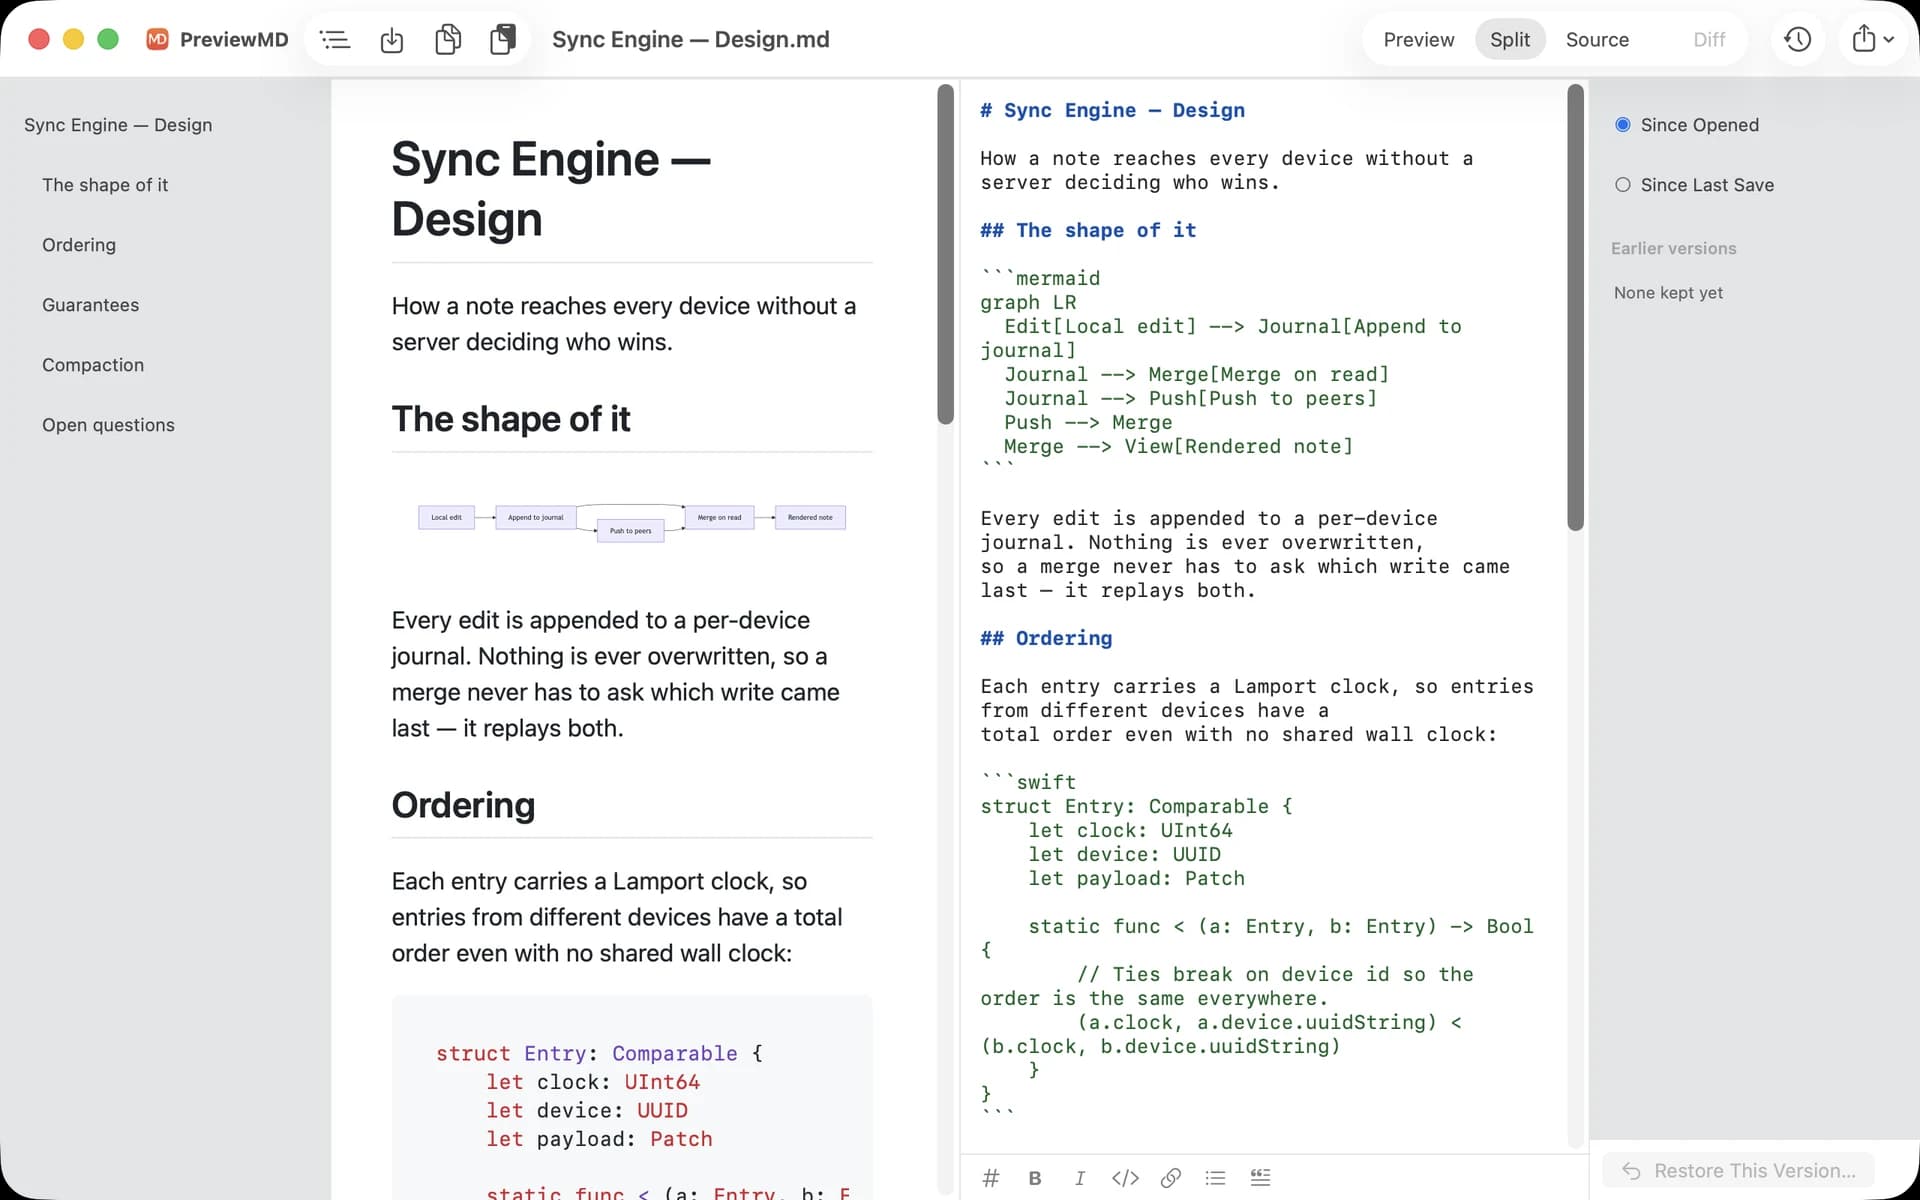
Task: Click the '## The shape of it' source line
Action: point(1088,230)
